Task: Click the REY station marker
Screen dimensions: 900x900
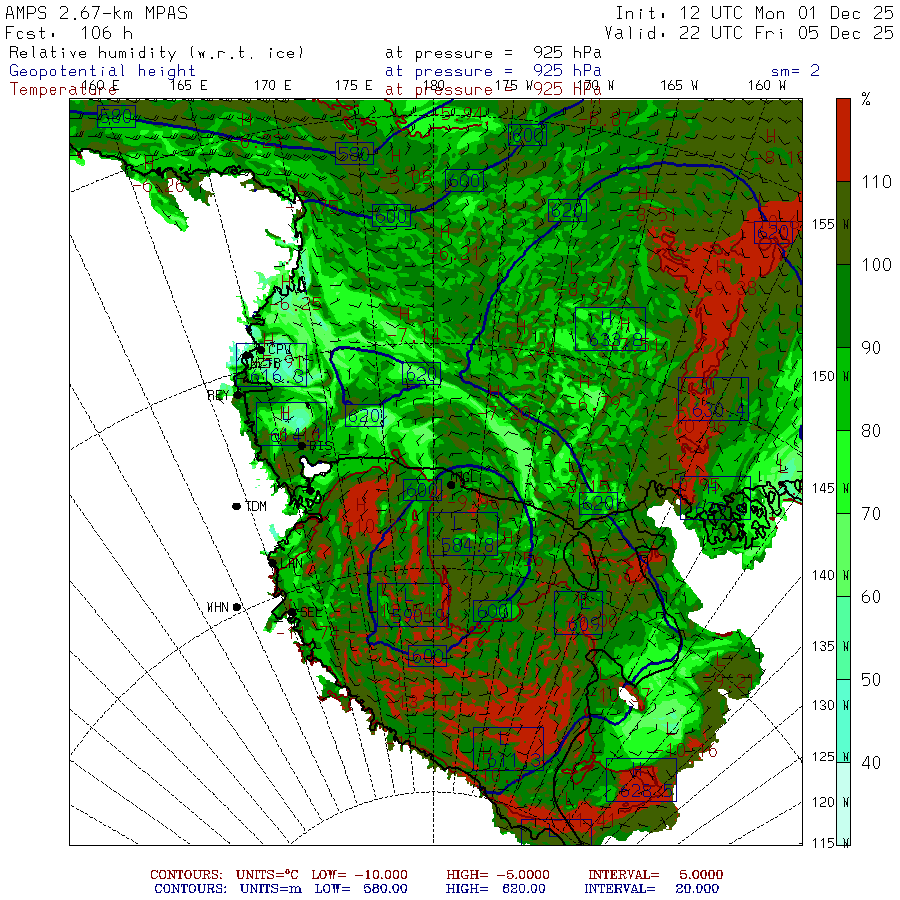Action: click(x=237, y=395)
